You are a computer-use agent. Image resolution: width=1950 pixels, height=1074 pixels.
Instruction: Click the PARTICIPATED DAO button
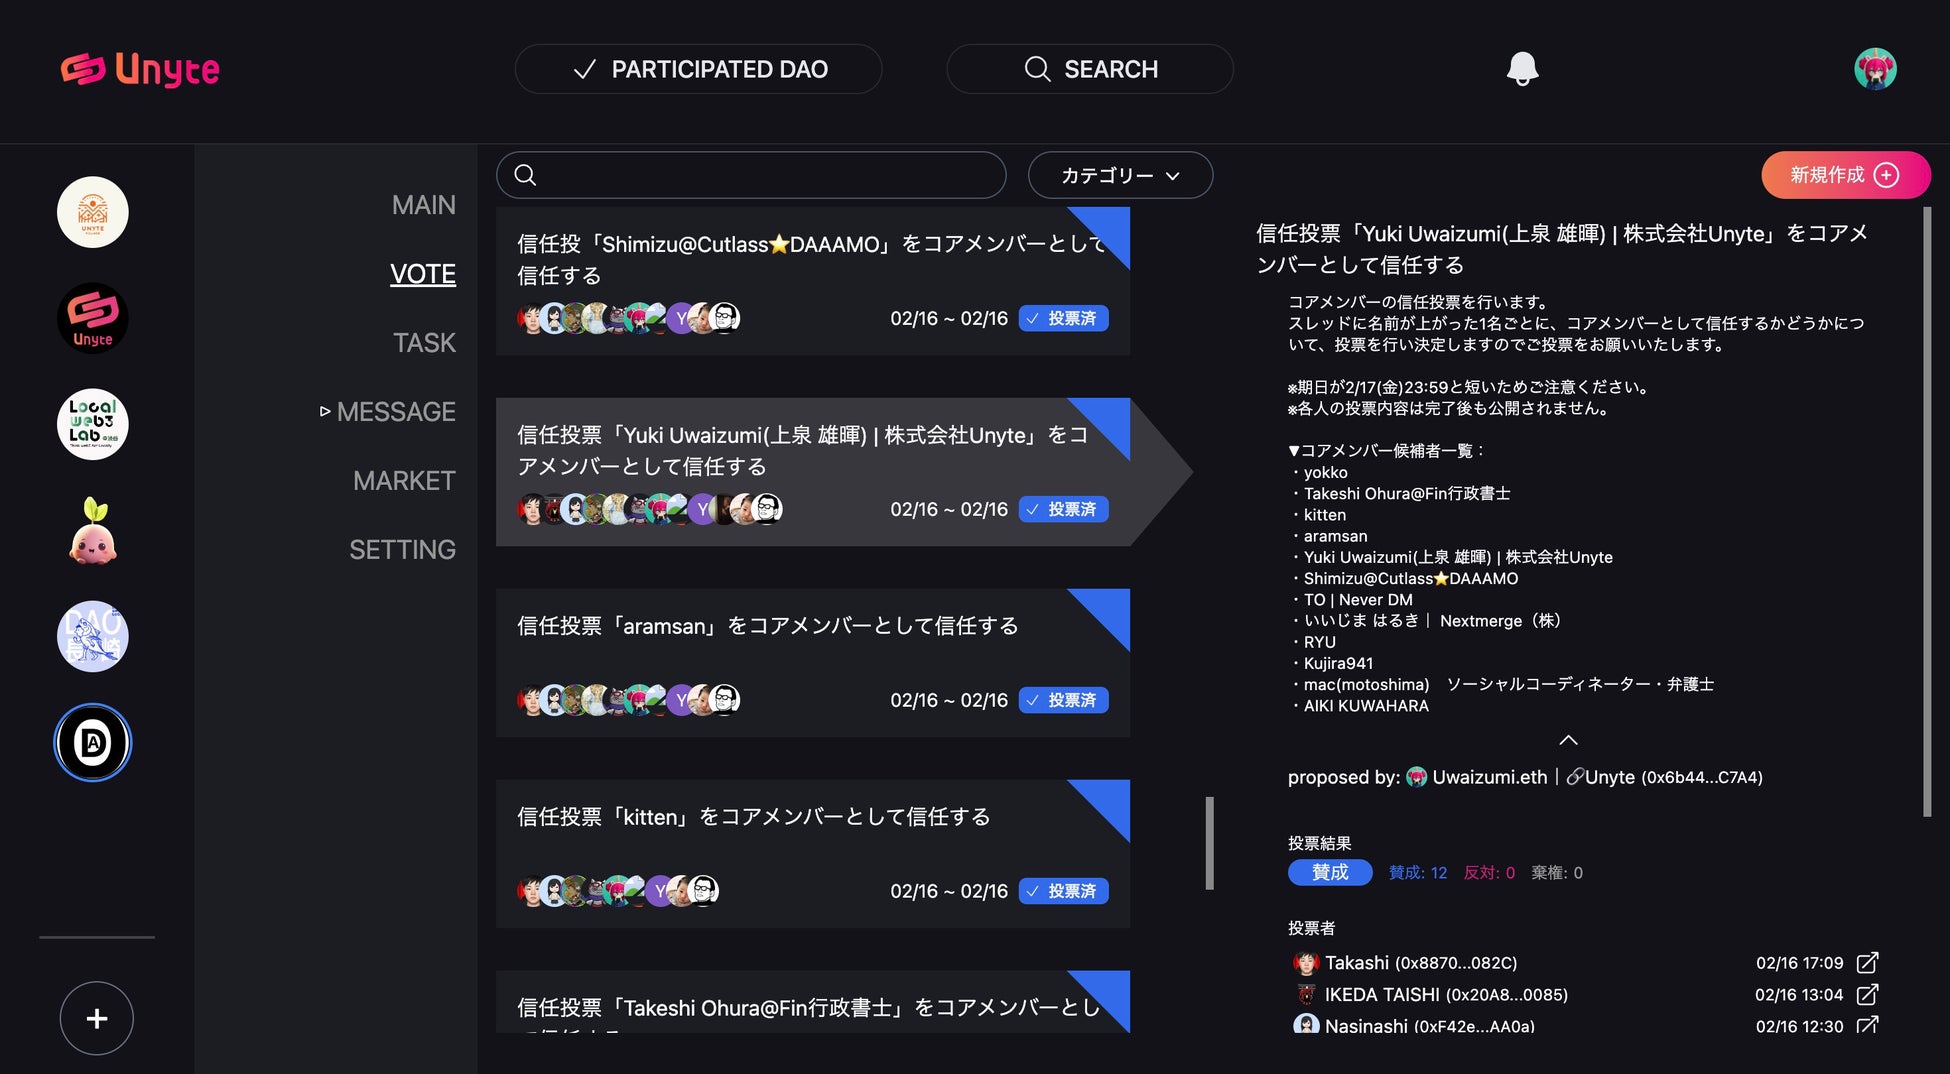[698, 69]
